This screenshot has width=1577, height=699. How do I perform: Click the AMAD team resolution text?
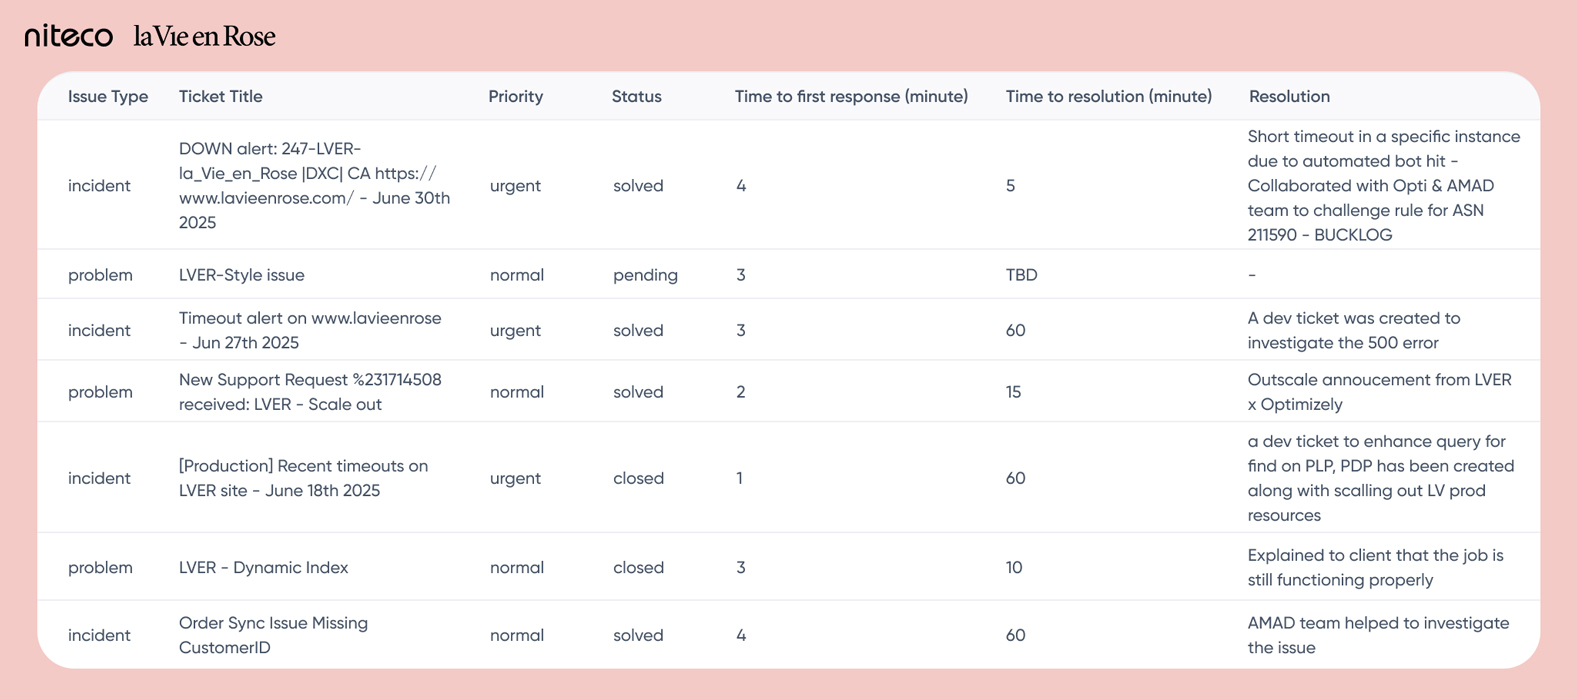1378,635
